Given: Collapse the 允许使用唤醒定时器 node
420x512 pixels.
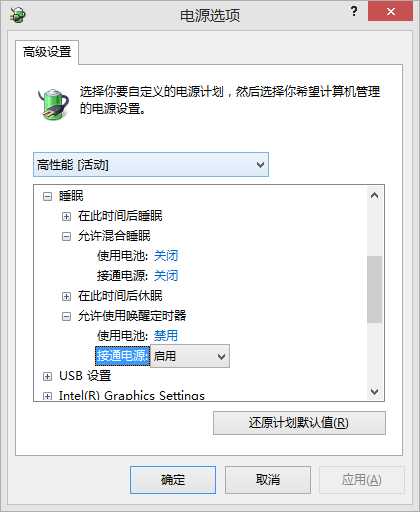Looking at the screenshot, I should click(x=66, y=316).
